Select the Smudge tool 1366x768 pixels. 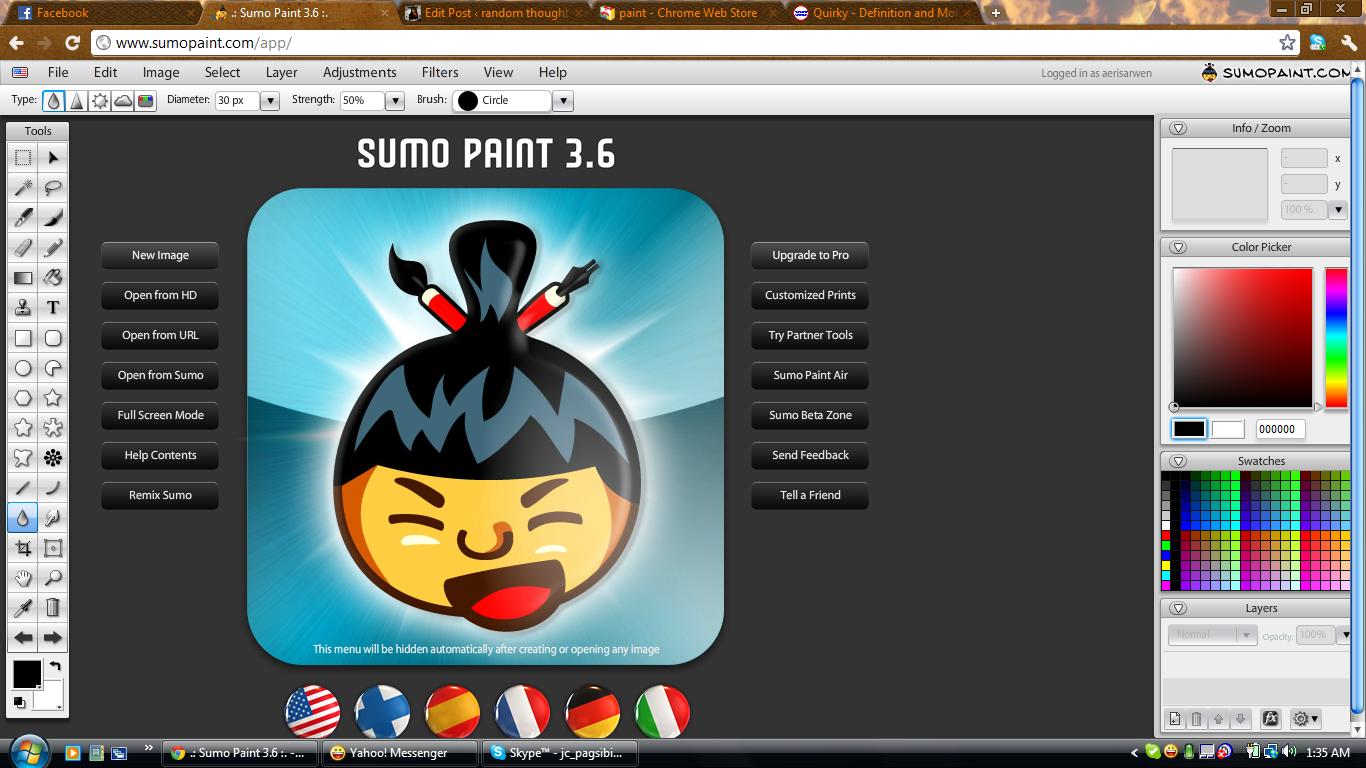coord(53,518)
